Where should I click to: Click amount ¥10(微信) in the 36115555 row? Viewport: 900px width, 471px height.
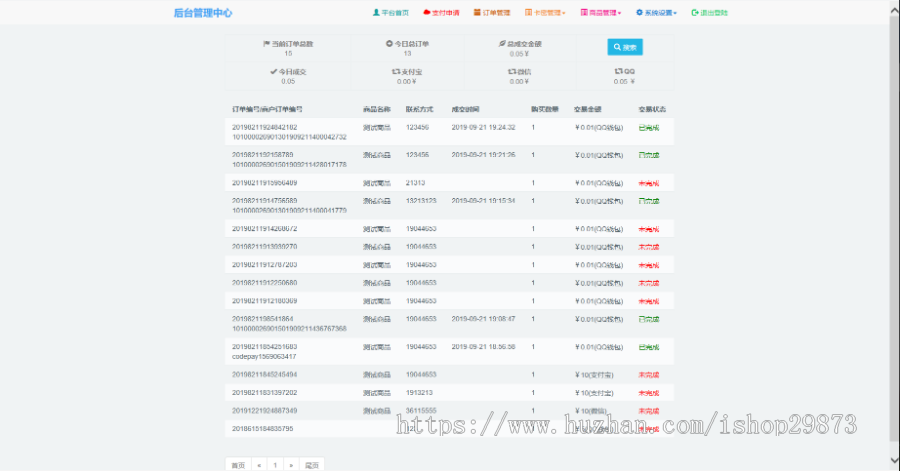point(591,411)
